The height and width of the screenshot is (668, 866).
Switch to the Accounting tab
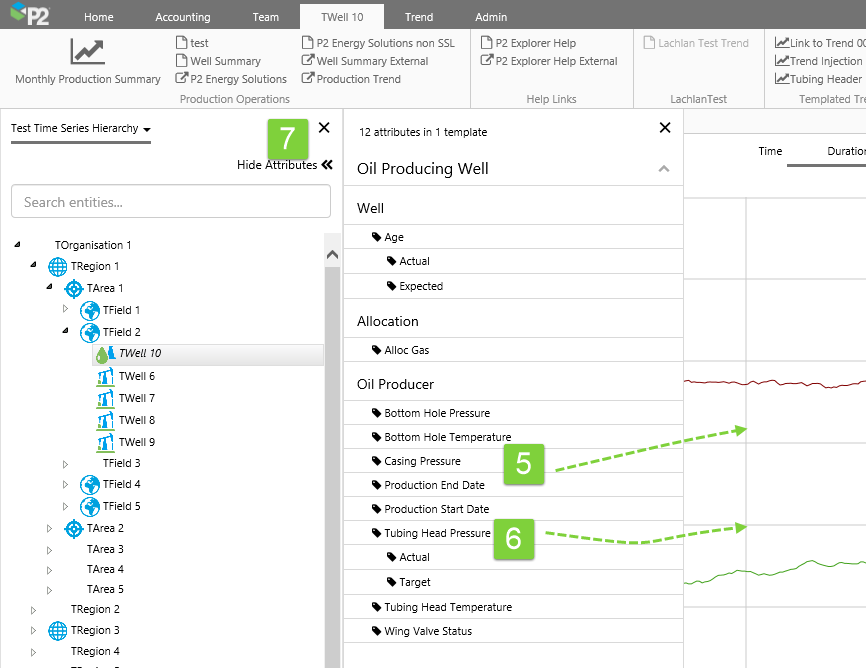click(x=182, y=17)
